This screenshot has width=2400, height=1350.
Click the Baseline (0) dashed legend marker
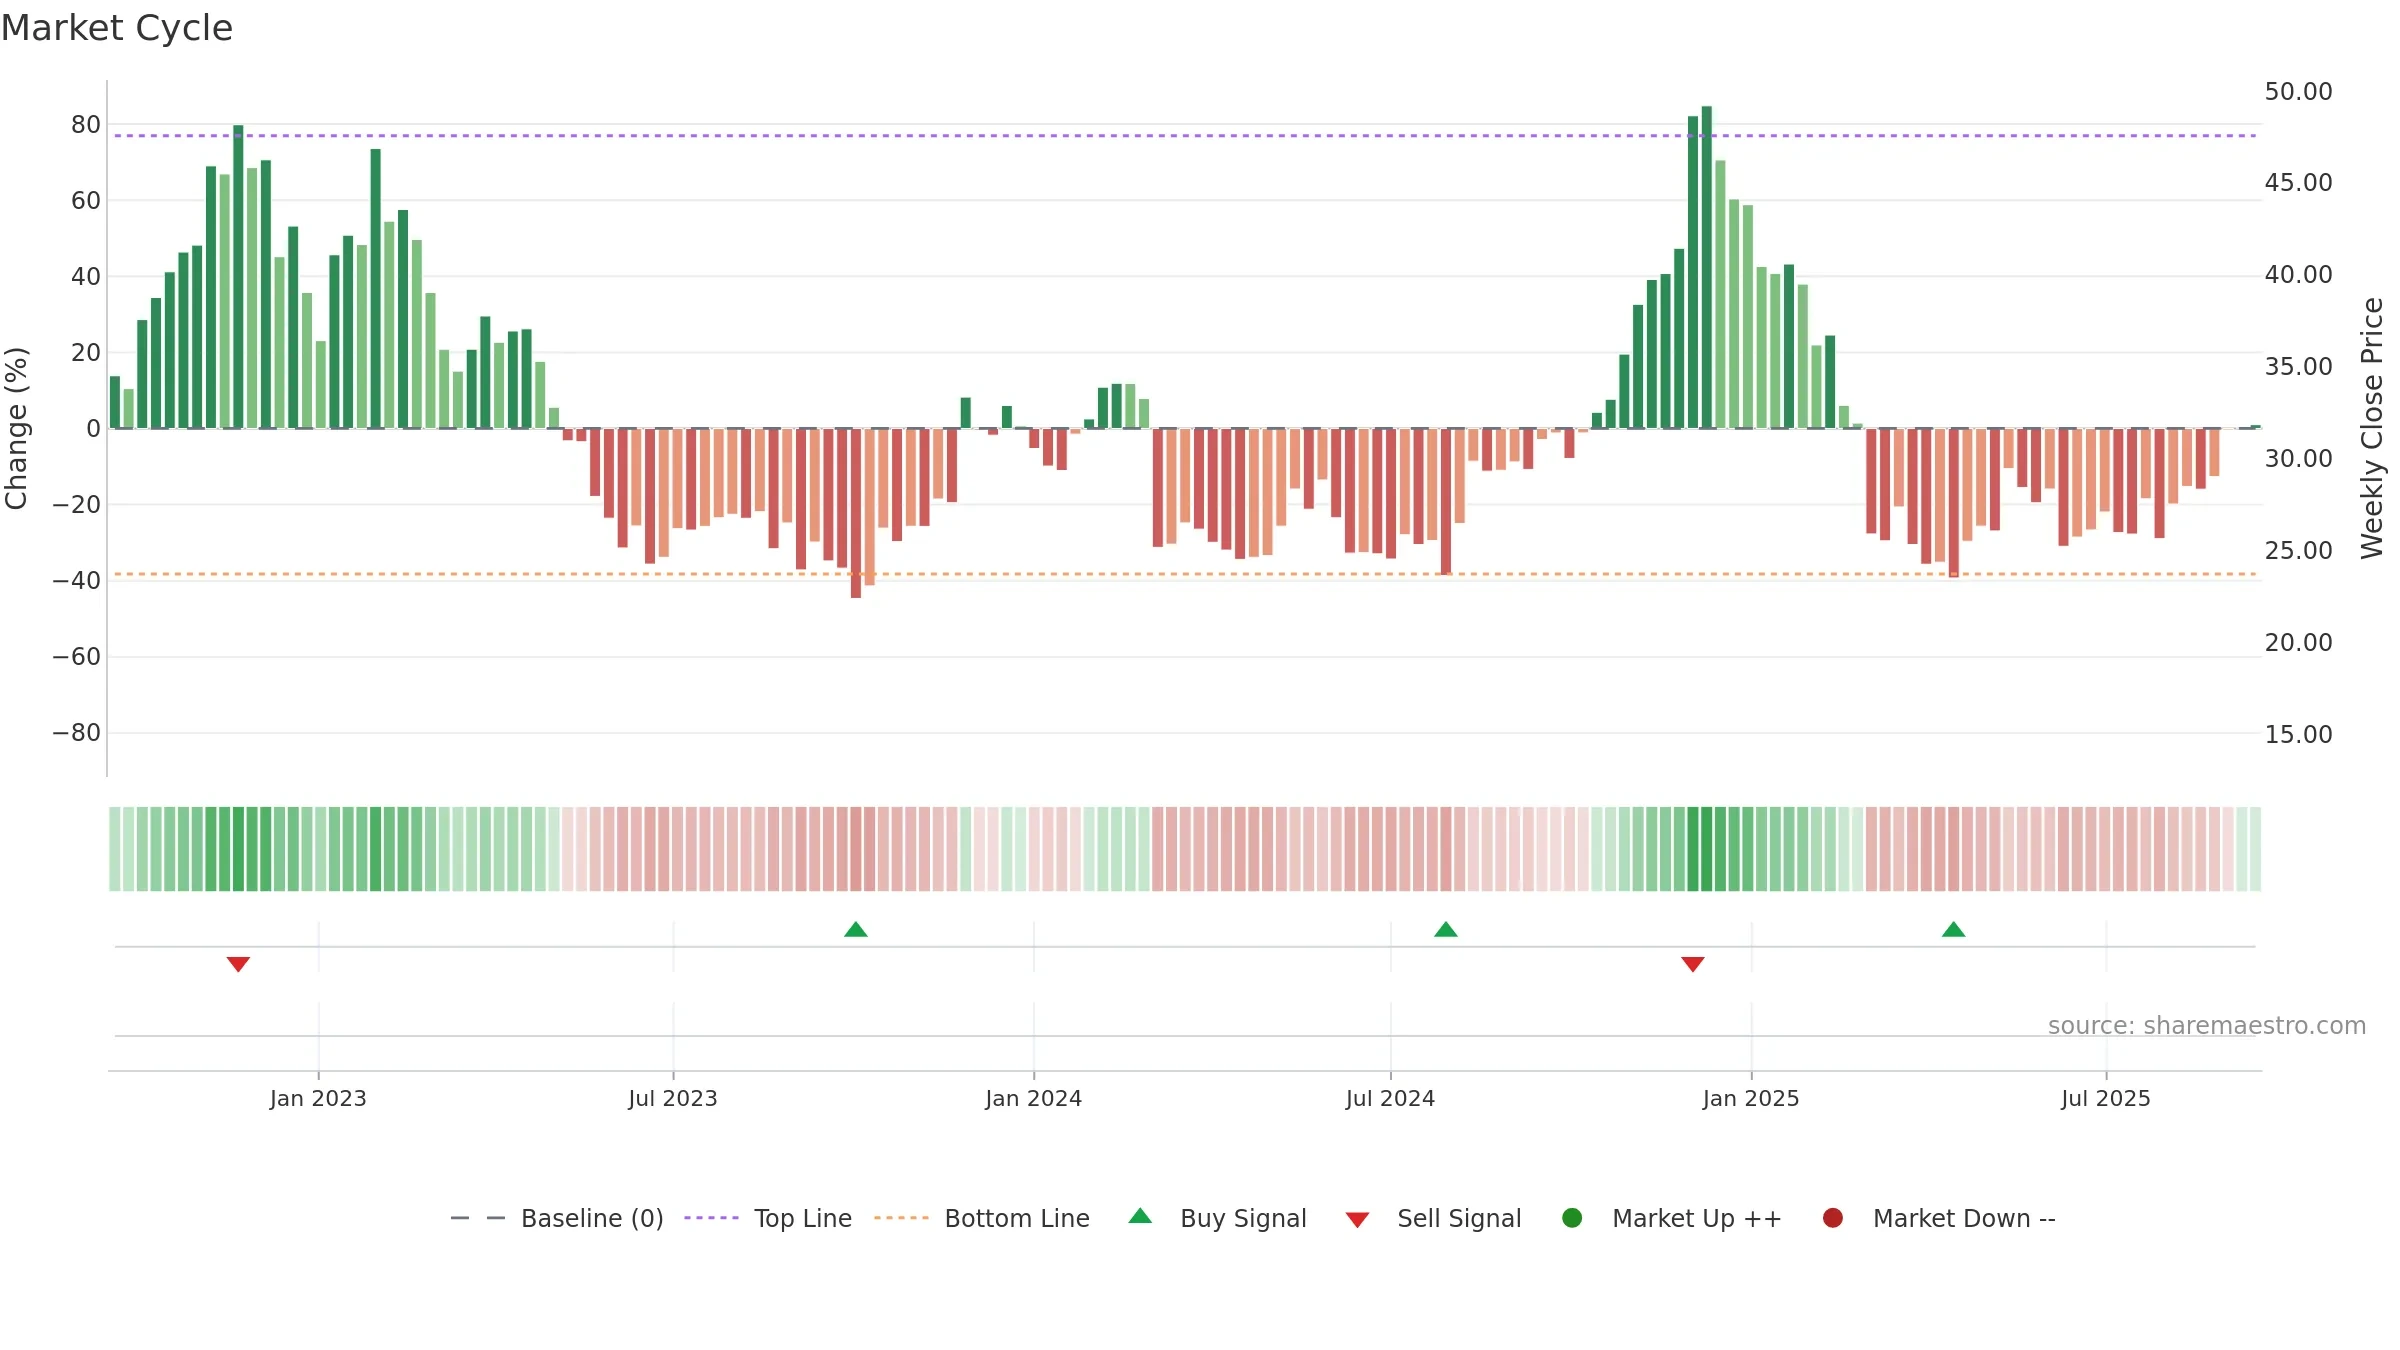(x=478, y=1218)
